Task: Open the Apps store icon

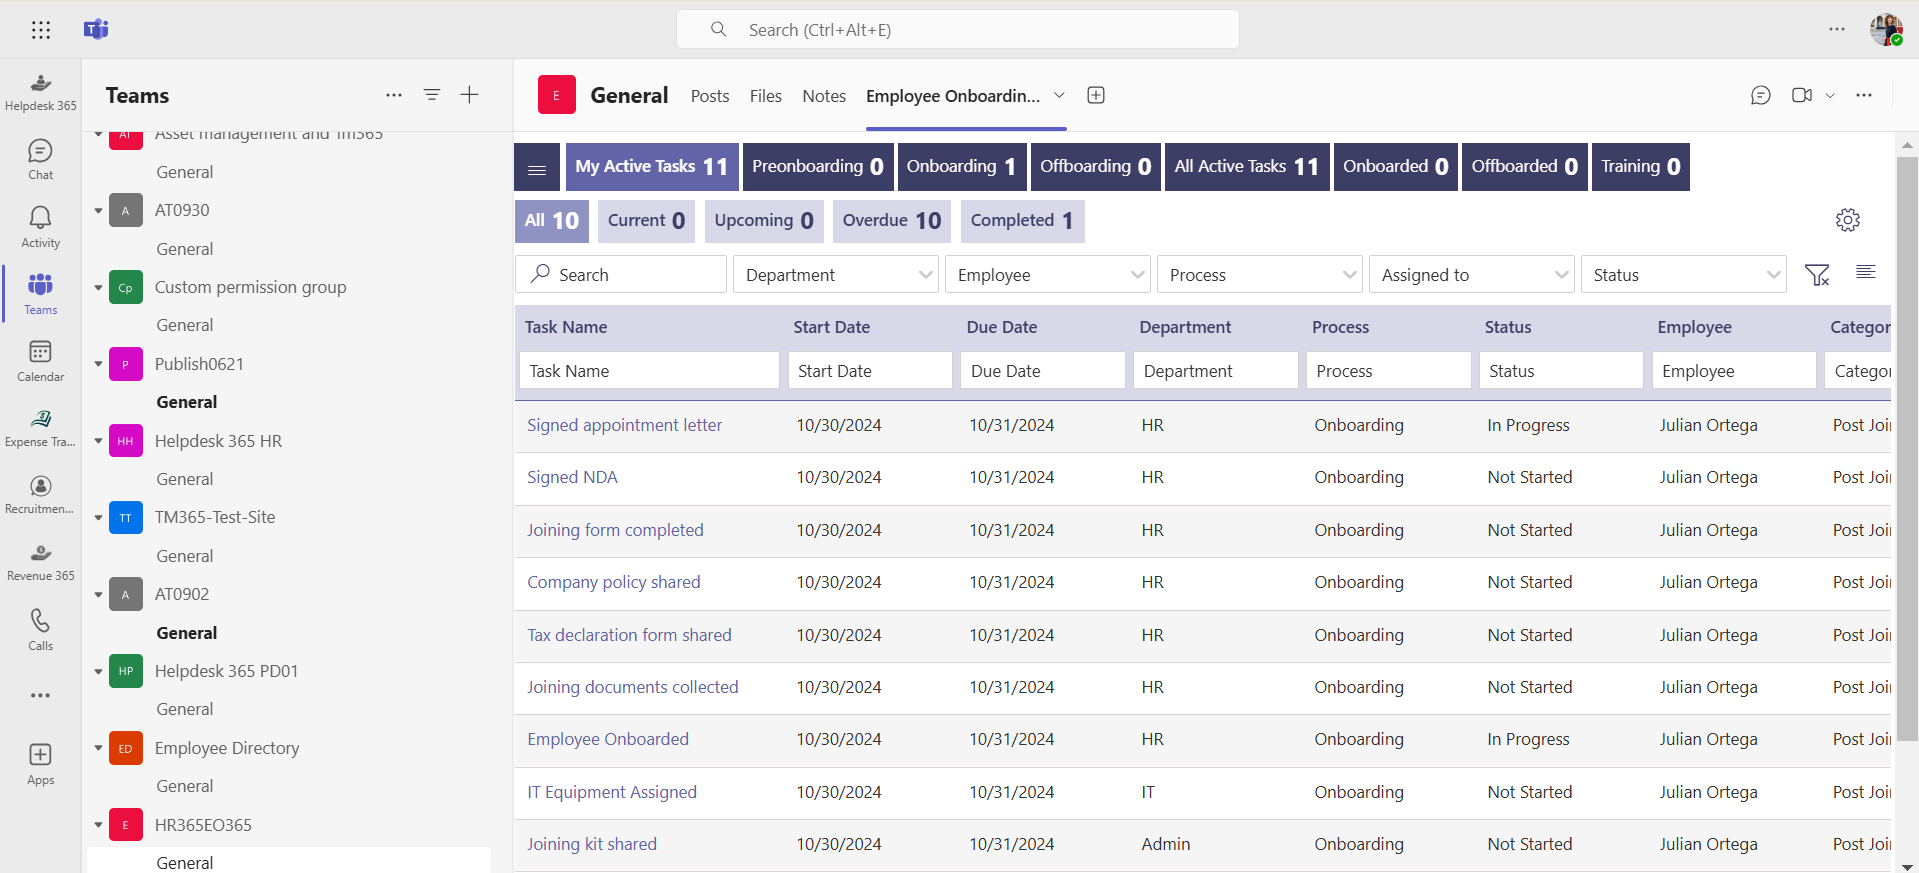Action: pyautogui.click(x=41, y=765)
